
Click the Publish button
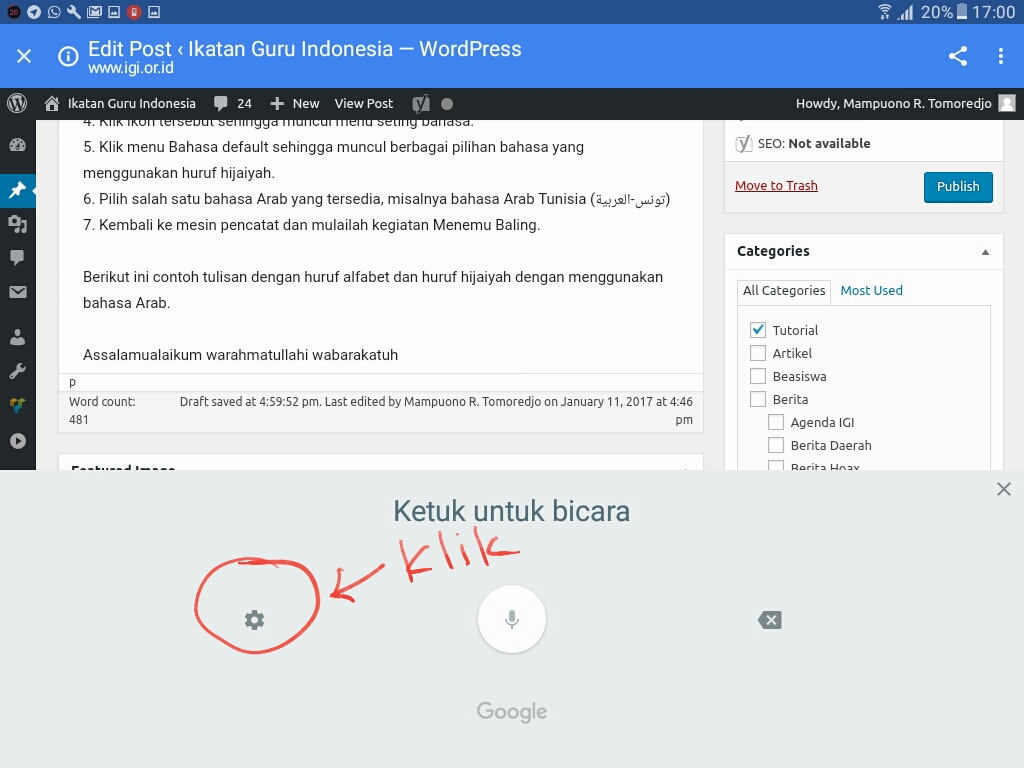pos(958,187)
